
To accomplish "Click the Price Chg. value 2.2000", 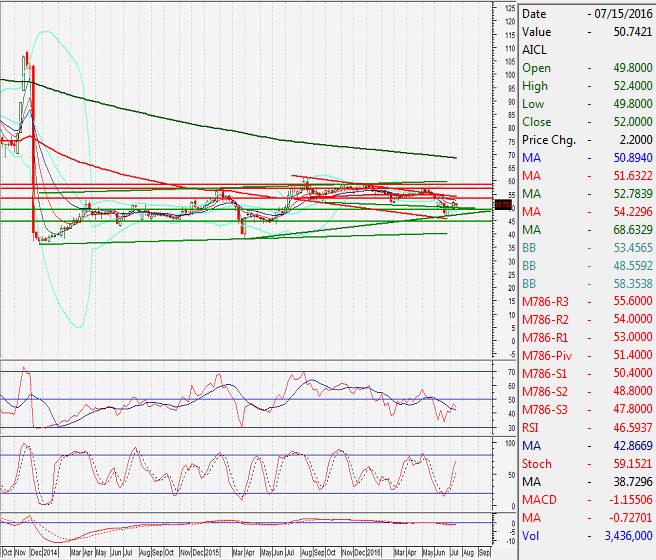I will (x=629, y=140).
